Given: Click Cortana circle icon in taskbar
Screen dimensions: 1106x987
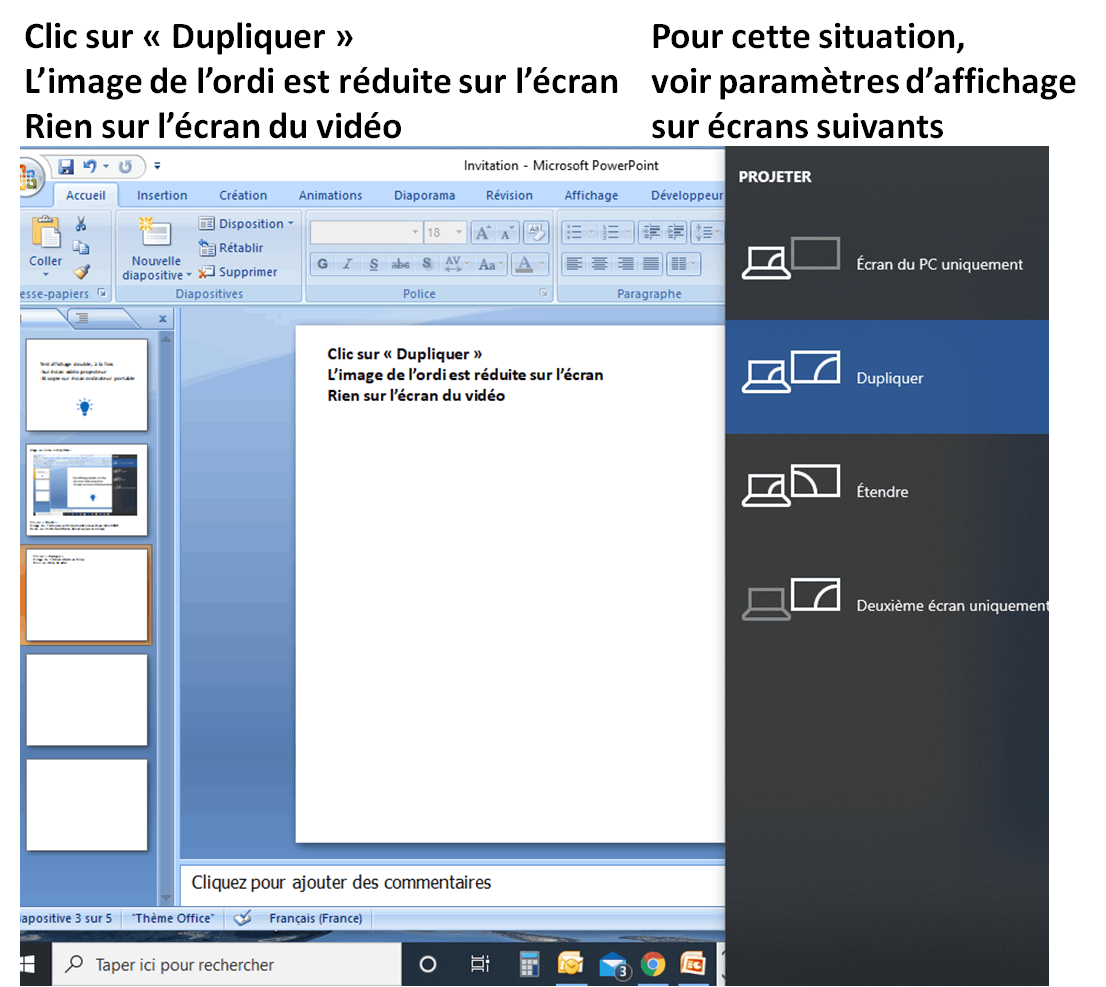Looking at the screenshot, I should [427, 964].
